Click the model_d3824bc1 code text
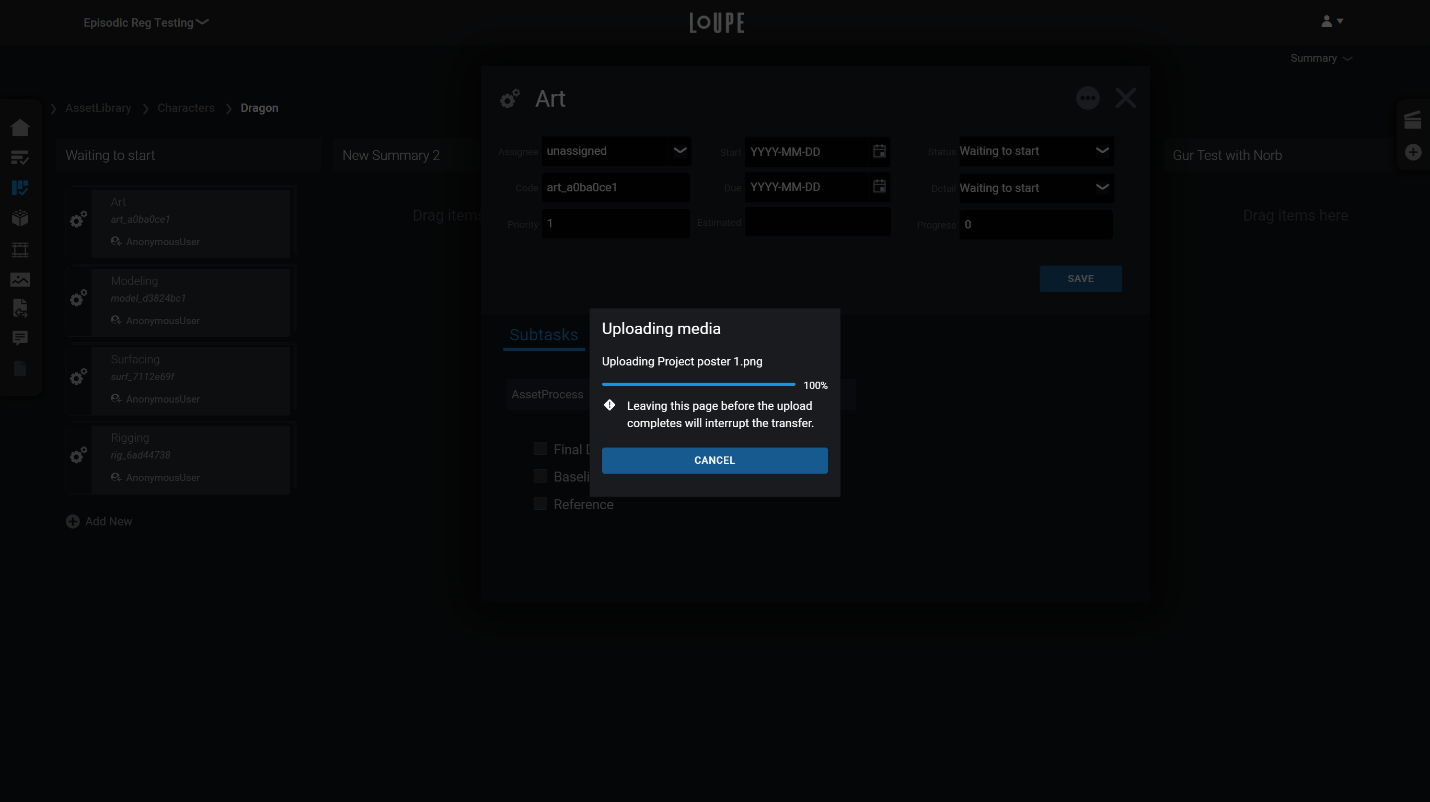This screenshot has height=802, width=1430. pyautogui.click(x=148, y=298)
